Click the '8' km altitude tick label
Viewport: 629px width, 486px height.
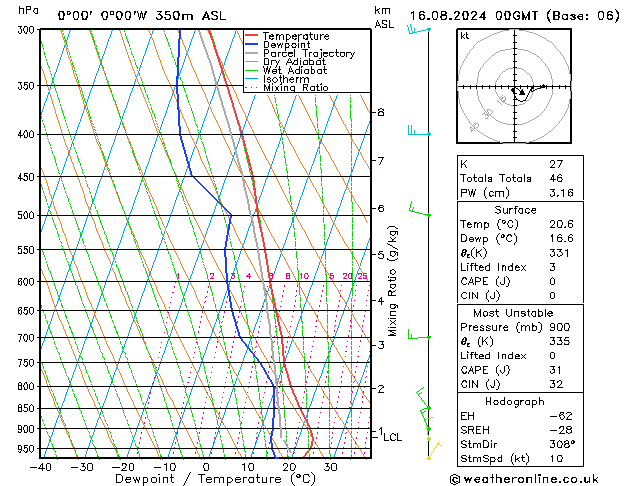click(381, 112)
